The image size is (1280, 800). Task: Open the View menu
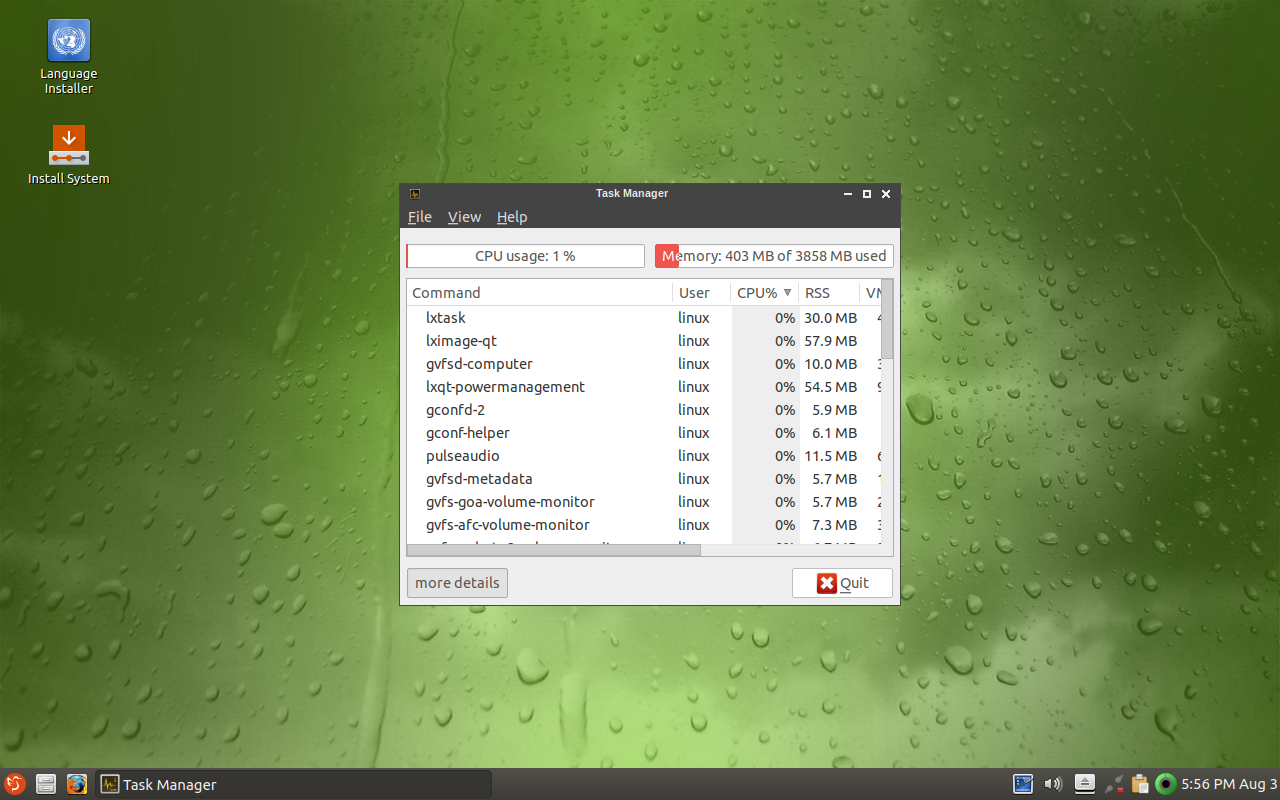coord(464,217)
